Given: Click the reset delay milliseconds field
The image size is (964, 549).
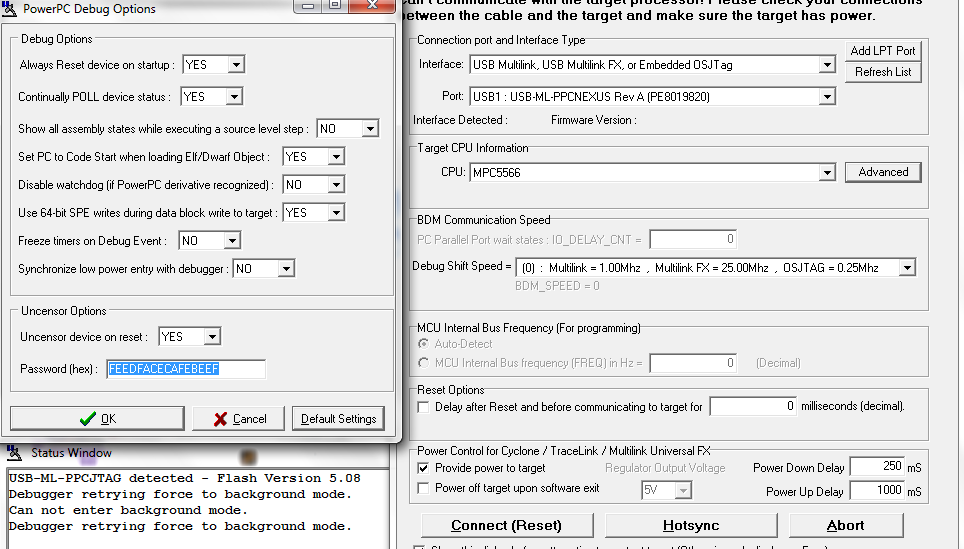Looking at the screenshot, I should click(753, 406).
